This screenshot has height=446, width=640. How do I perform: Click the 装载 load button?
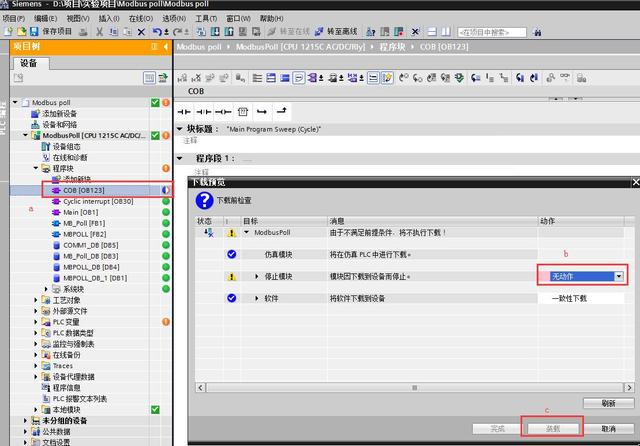pyautogui.click(x=553, y=429)
